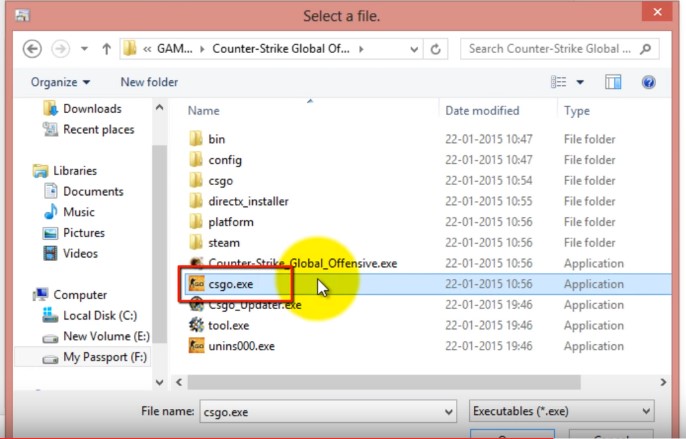Click the horizontal scrollbar thumb

(384, 382)
